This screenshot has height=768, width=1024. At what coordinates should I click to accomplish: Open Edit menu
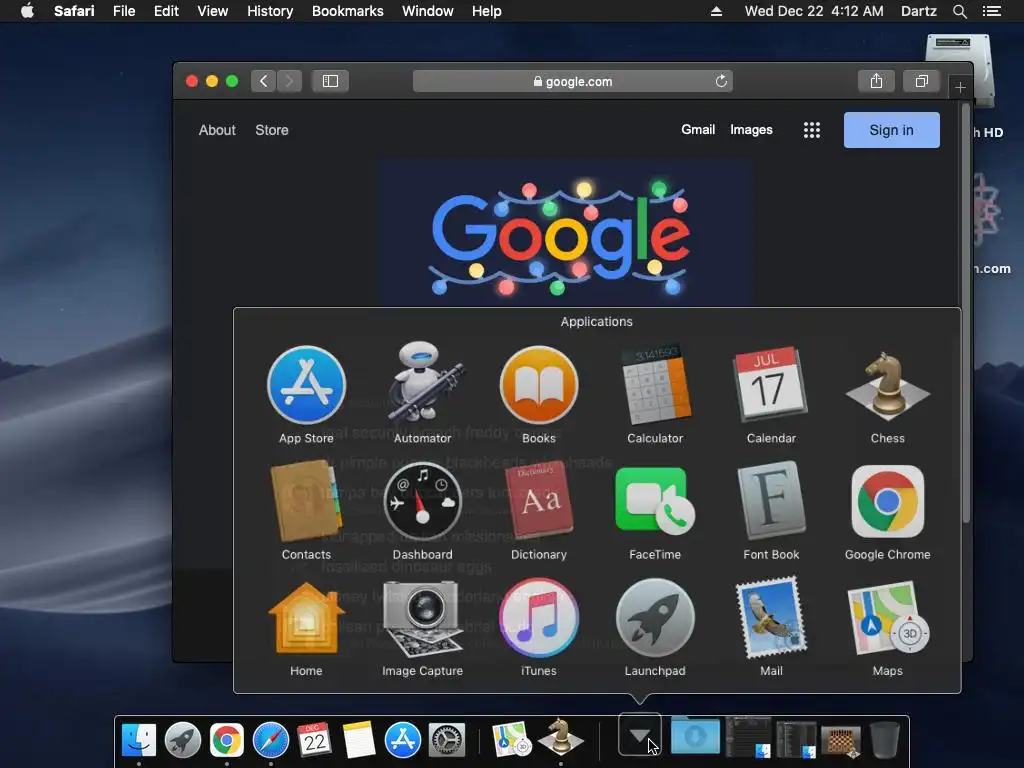pyautogui.click(x=166, y=11)
